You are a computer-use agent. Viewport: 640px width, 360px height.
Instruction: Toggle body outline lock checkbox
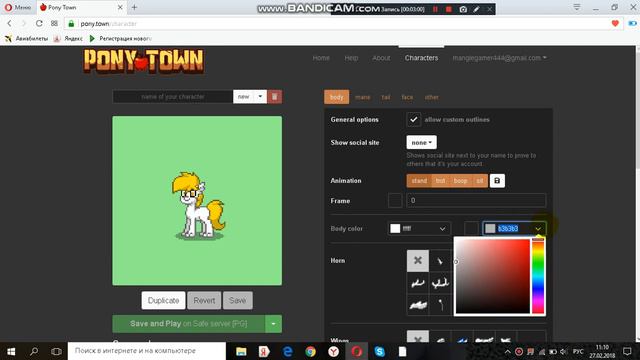tap(471, 228)
